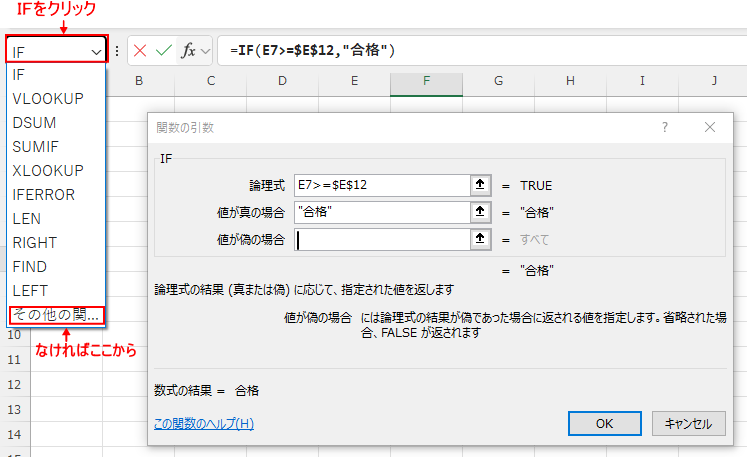Select LEN in the function dropdown list
This screenshot has width=747, height=457.
pos(56,219)
